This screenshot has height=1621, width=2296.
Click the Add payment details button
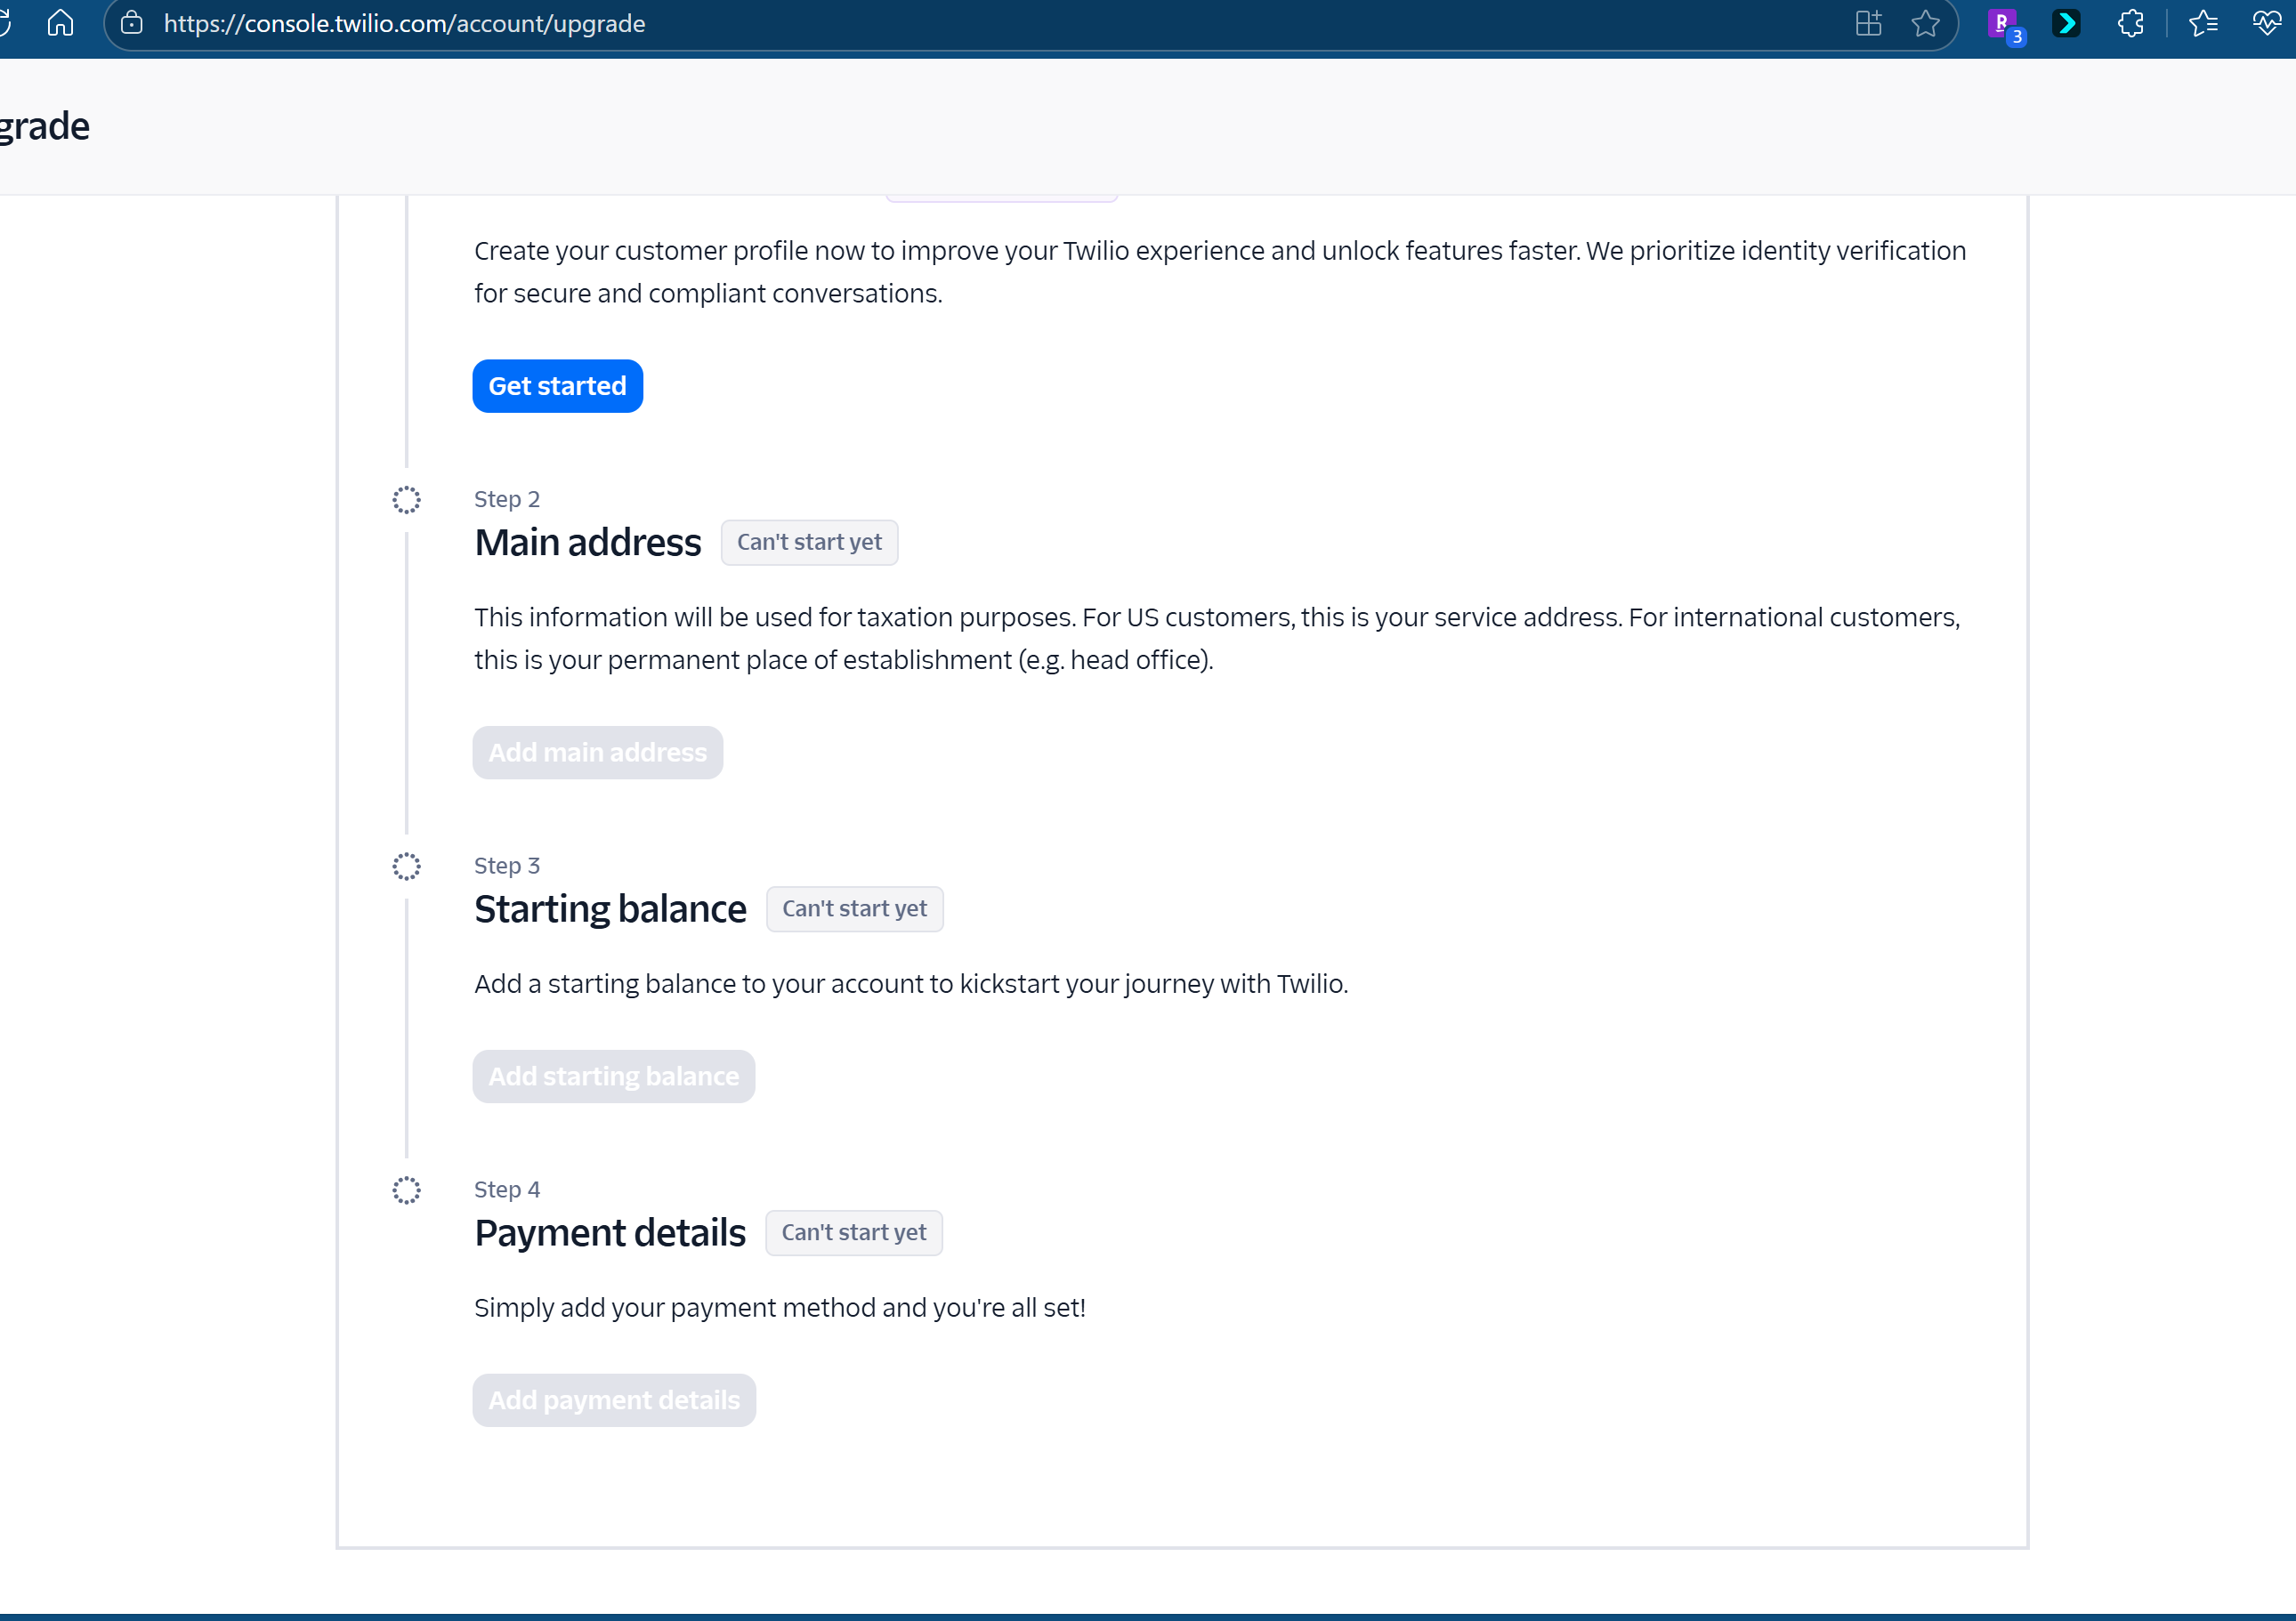tap(613, 1400)
